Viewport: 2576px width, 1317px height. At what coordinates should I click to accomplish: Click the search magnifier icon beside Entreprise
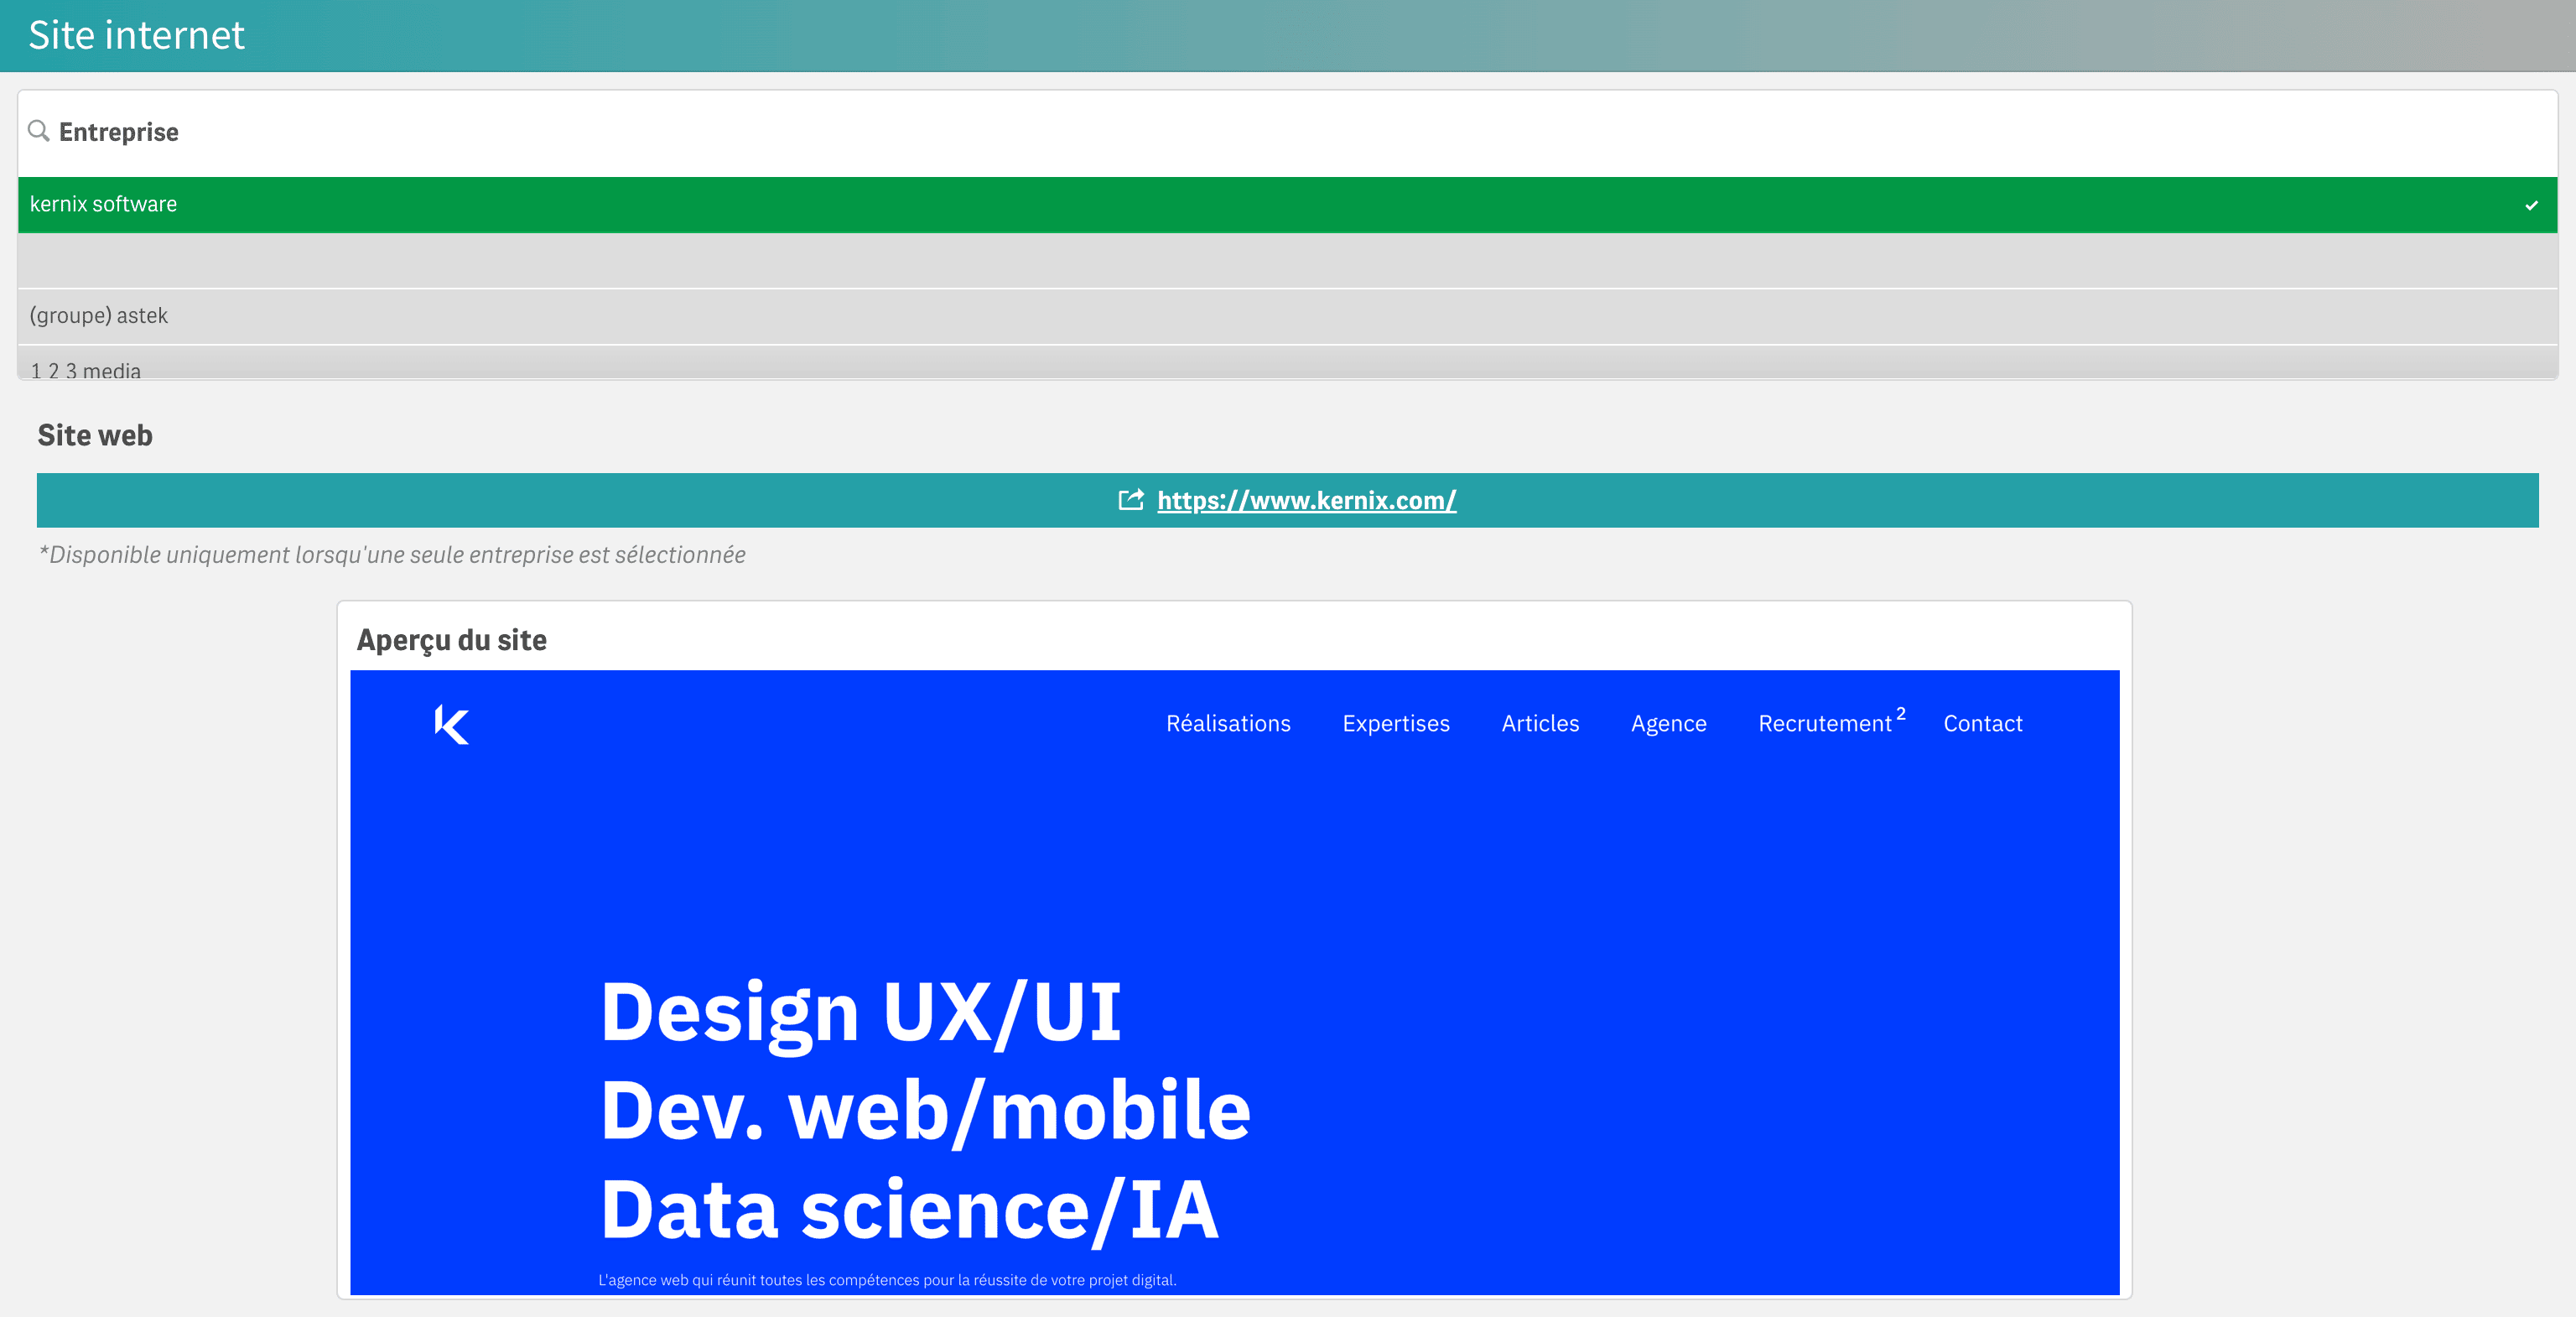(x=39, y=131)
